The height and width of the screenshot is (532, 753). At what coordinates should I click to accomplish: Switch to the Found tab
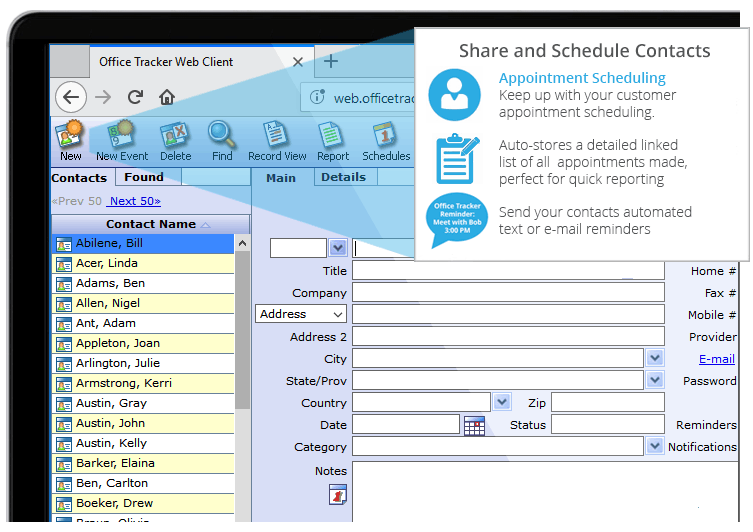[x=144, y=177]
